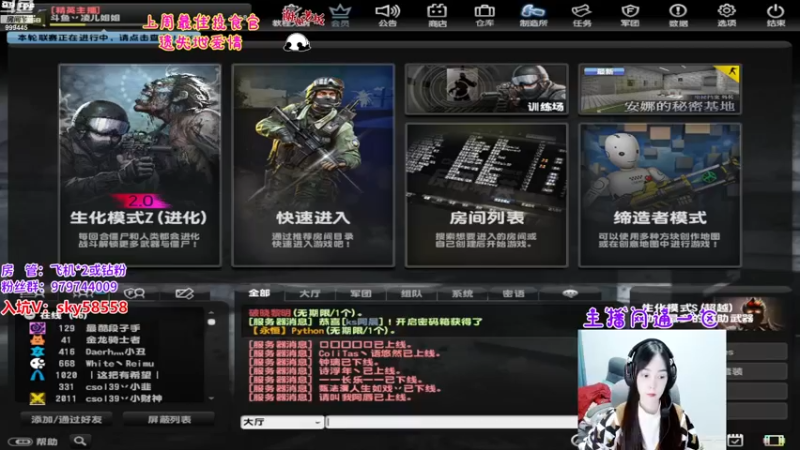Image resolution: width=800 pixels, height=450 pixels.
Task: Open the 房间列表 room list card
Action: pyautogui.click(x=486, y=195)
